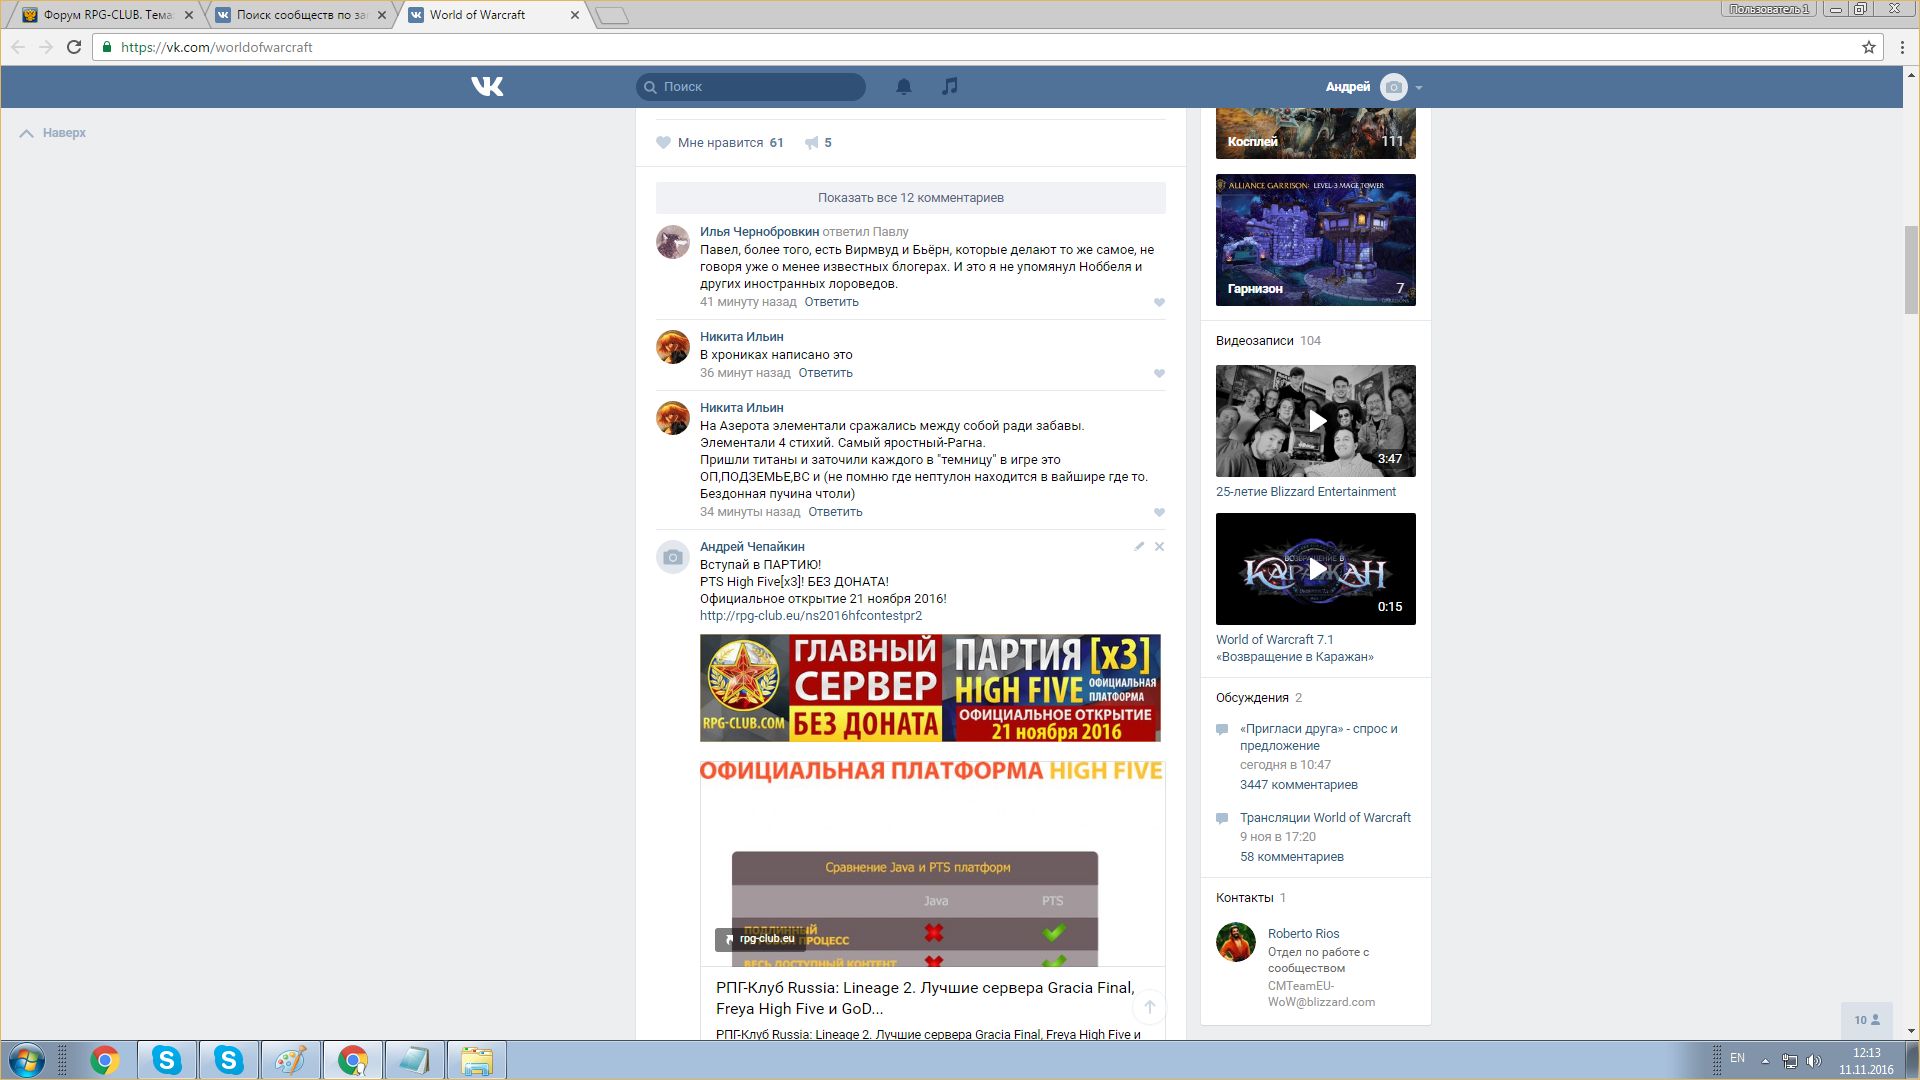Open 25-летие Blizzard Entertainment title link
Viewport: 1920px width, 1080px height.
(1306, 492)
